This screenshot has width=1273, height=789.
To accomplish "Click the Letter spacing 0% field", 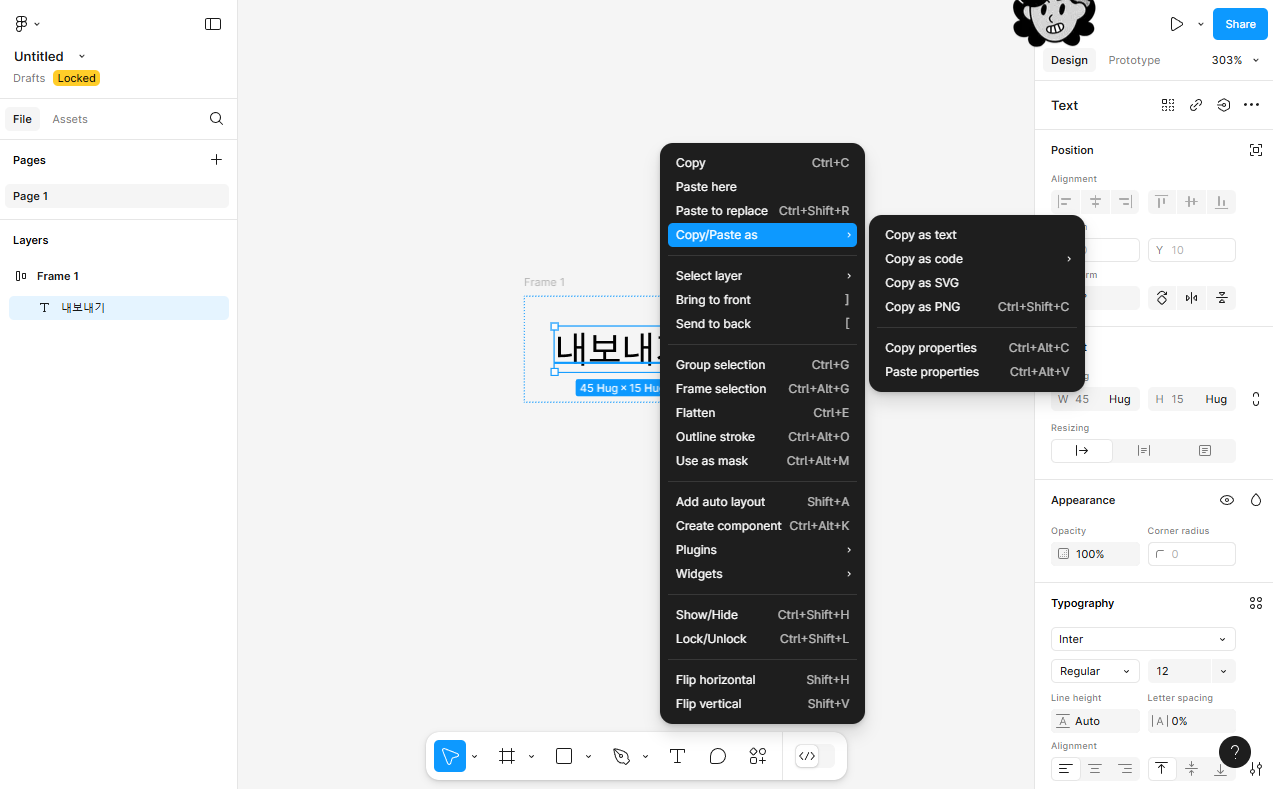I will [x=1191, y=721].
